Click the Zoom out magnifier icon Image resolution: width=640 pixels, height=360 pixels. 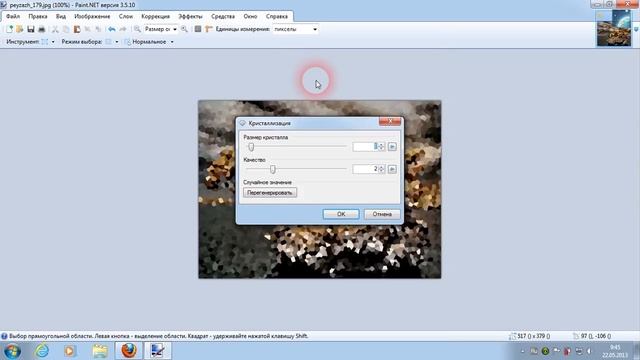[138, 29]
